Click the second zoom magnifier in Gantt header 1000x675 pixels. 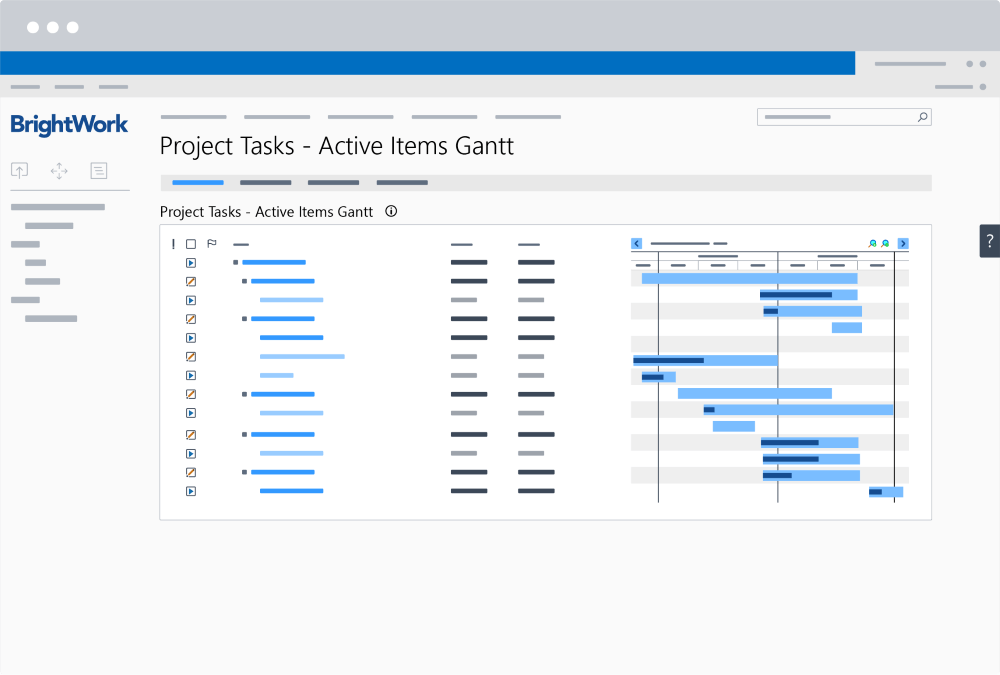885,243
